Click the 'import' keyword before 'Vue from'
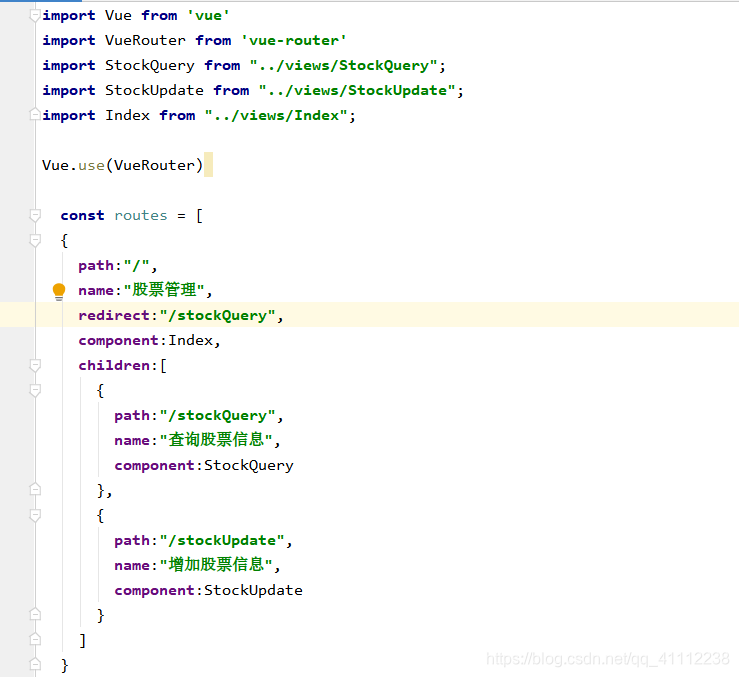 (x=69, y=16)
